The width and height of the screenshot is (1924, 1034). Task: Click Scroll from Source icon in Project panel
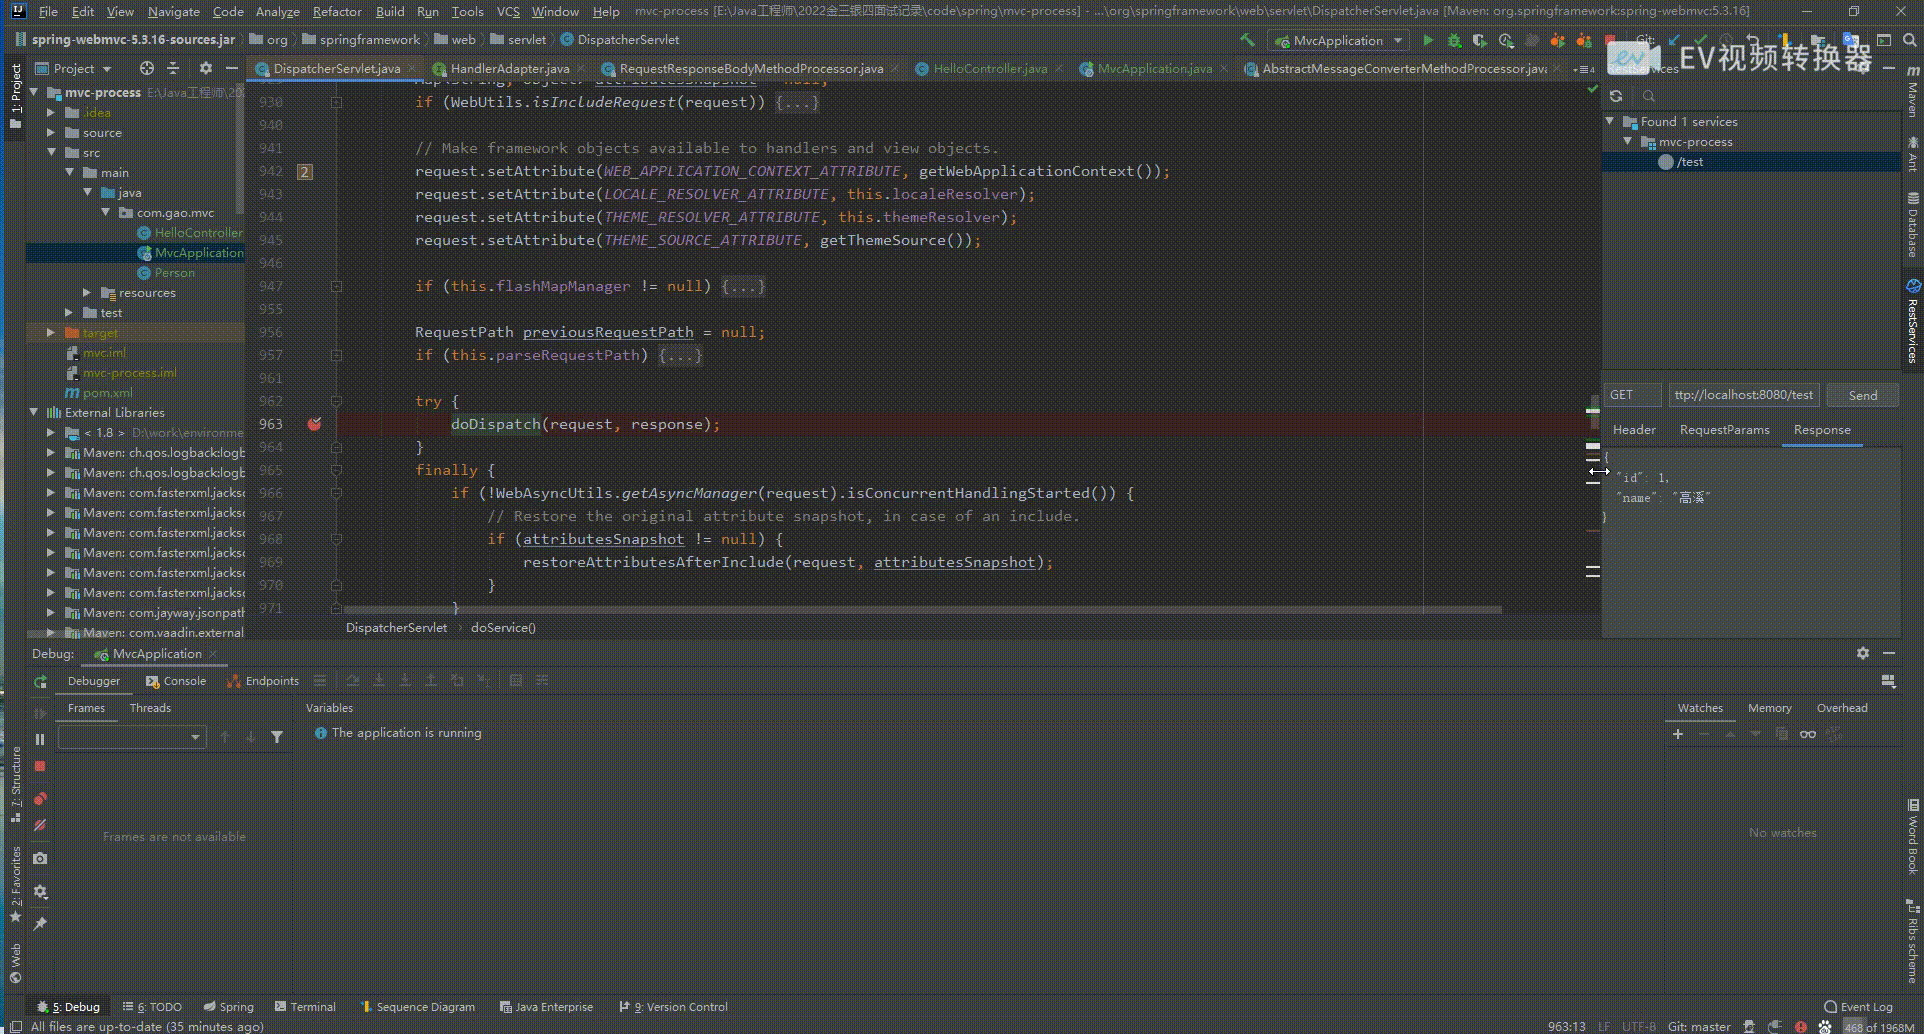coord(147,68)
